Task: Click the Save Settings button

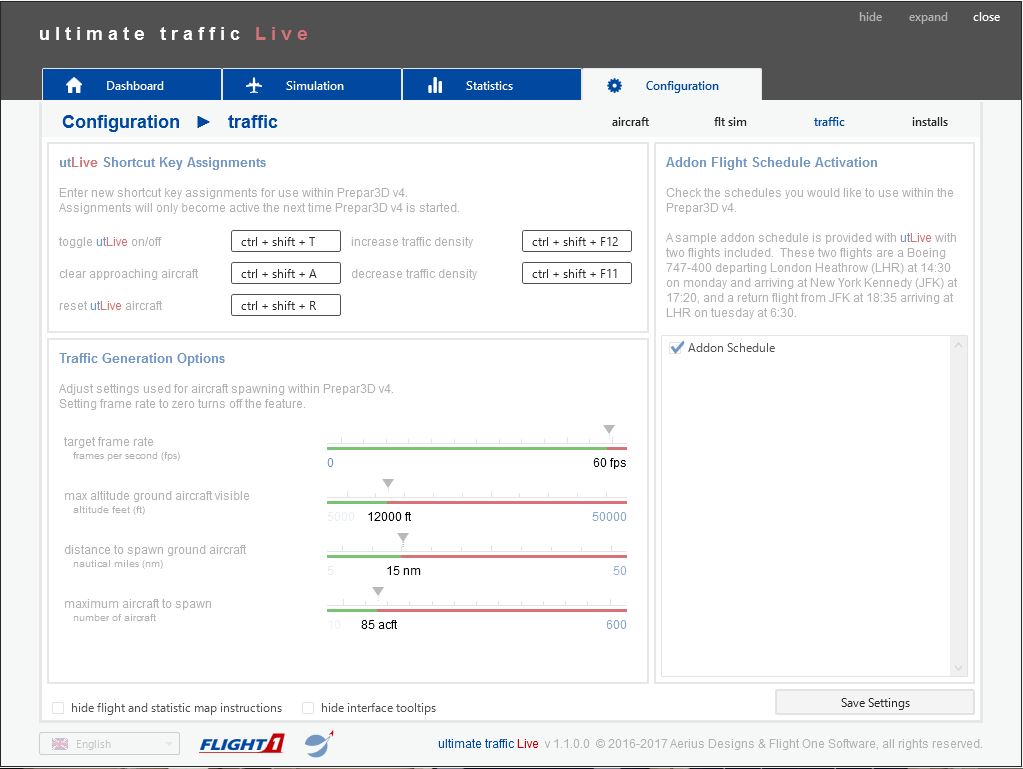Action: [x=874, y=703]
